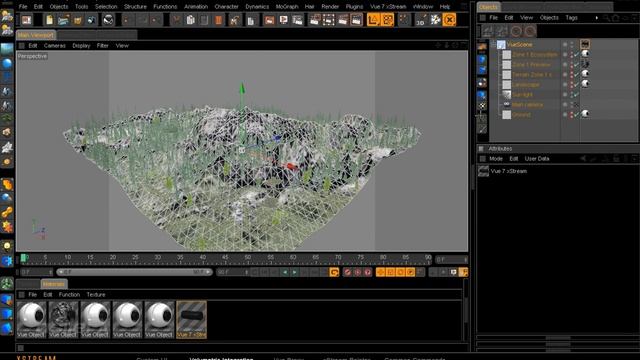This screenshot has width=640, height=360.
Task: Collapse the VueScene tree node
Action: click(x=493, y=44)
